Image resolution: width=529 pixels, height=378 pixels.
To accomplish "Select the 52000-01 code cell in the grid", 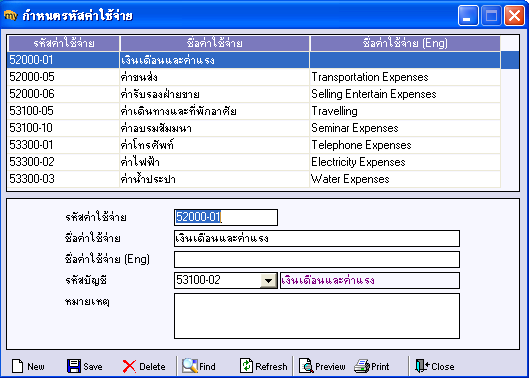I will click(63, 60).
